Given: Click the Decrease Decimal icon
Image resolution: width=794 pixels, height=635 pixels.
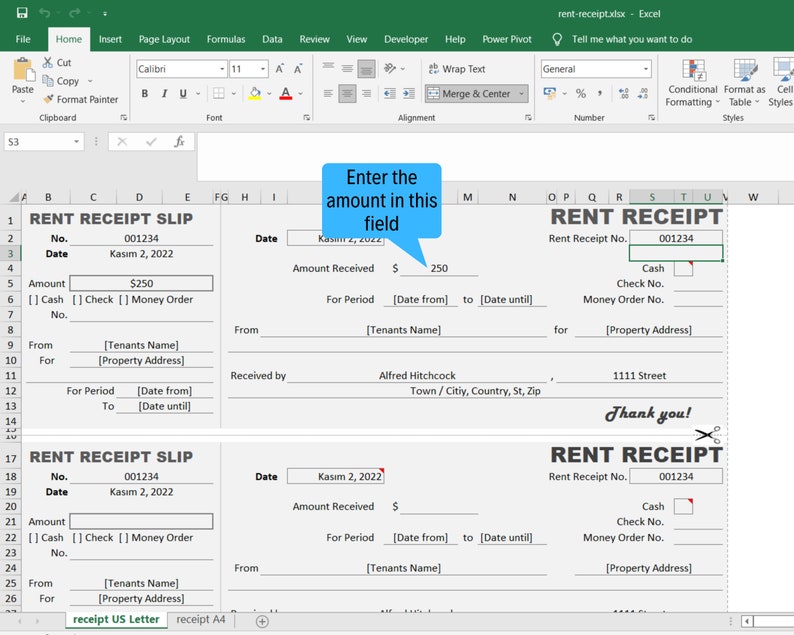Looking at the screenshot, I should pos(643,93).
